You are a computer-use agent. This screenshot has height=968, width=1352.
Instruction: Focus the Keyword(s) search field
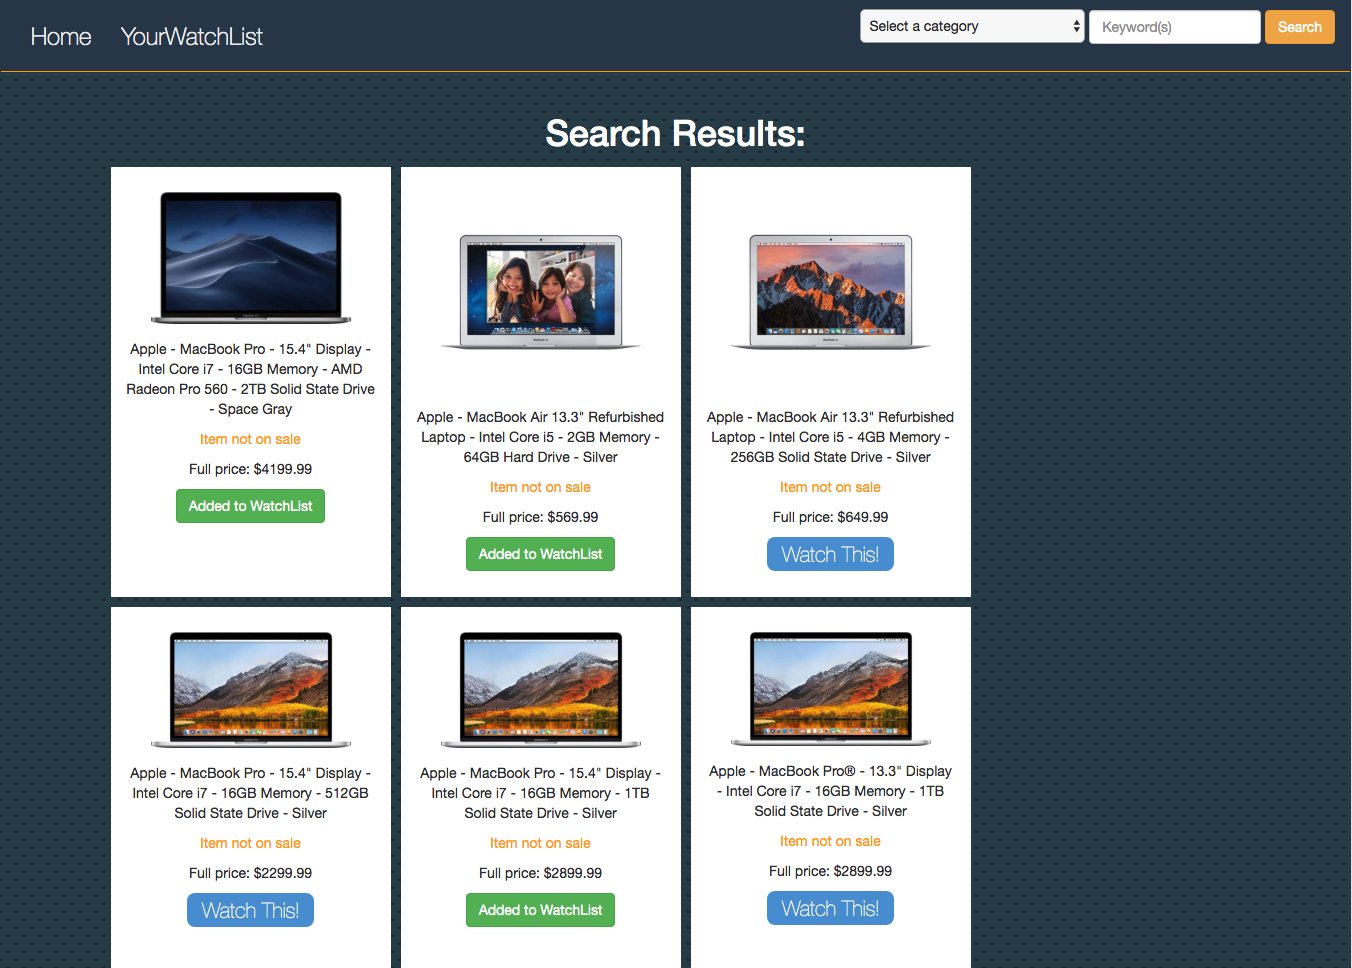[1174, 27]
